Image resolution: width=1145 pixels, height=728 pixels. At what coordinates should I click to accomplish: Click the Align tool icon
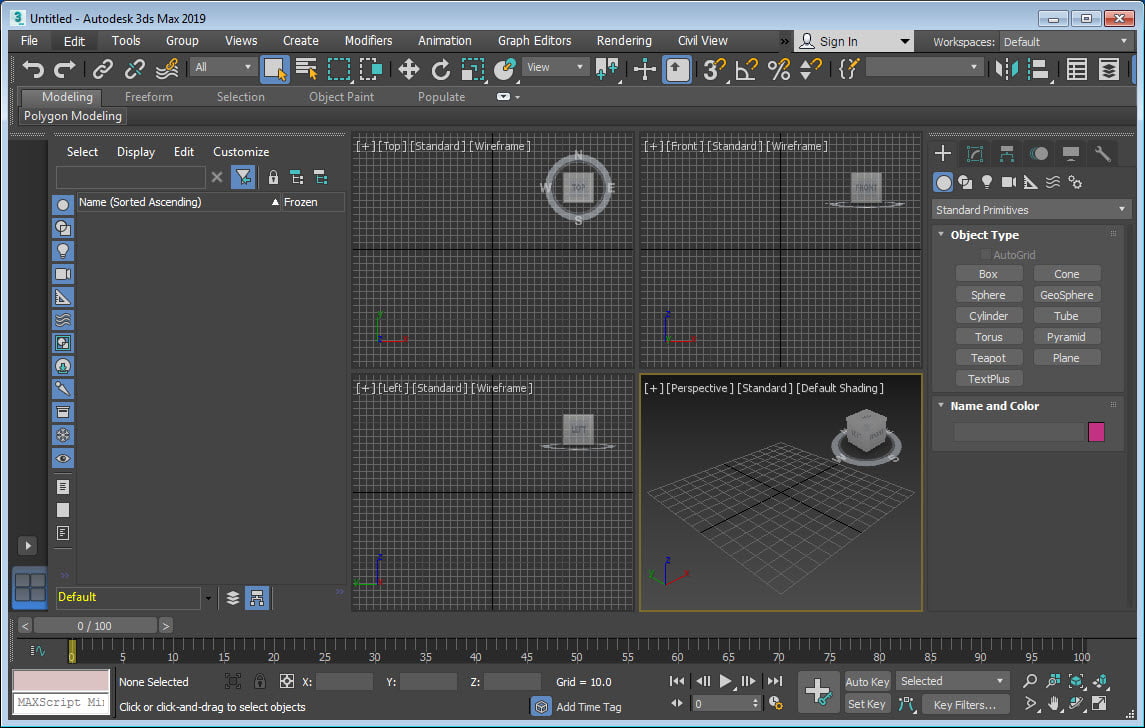tap(1038, 69)
